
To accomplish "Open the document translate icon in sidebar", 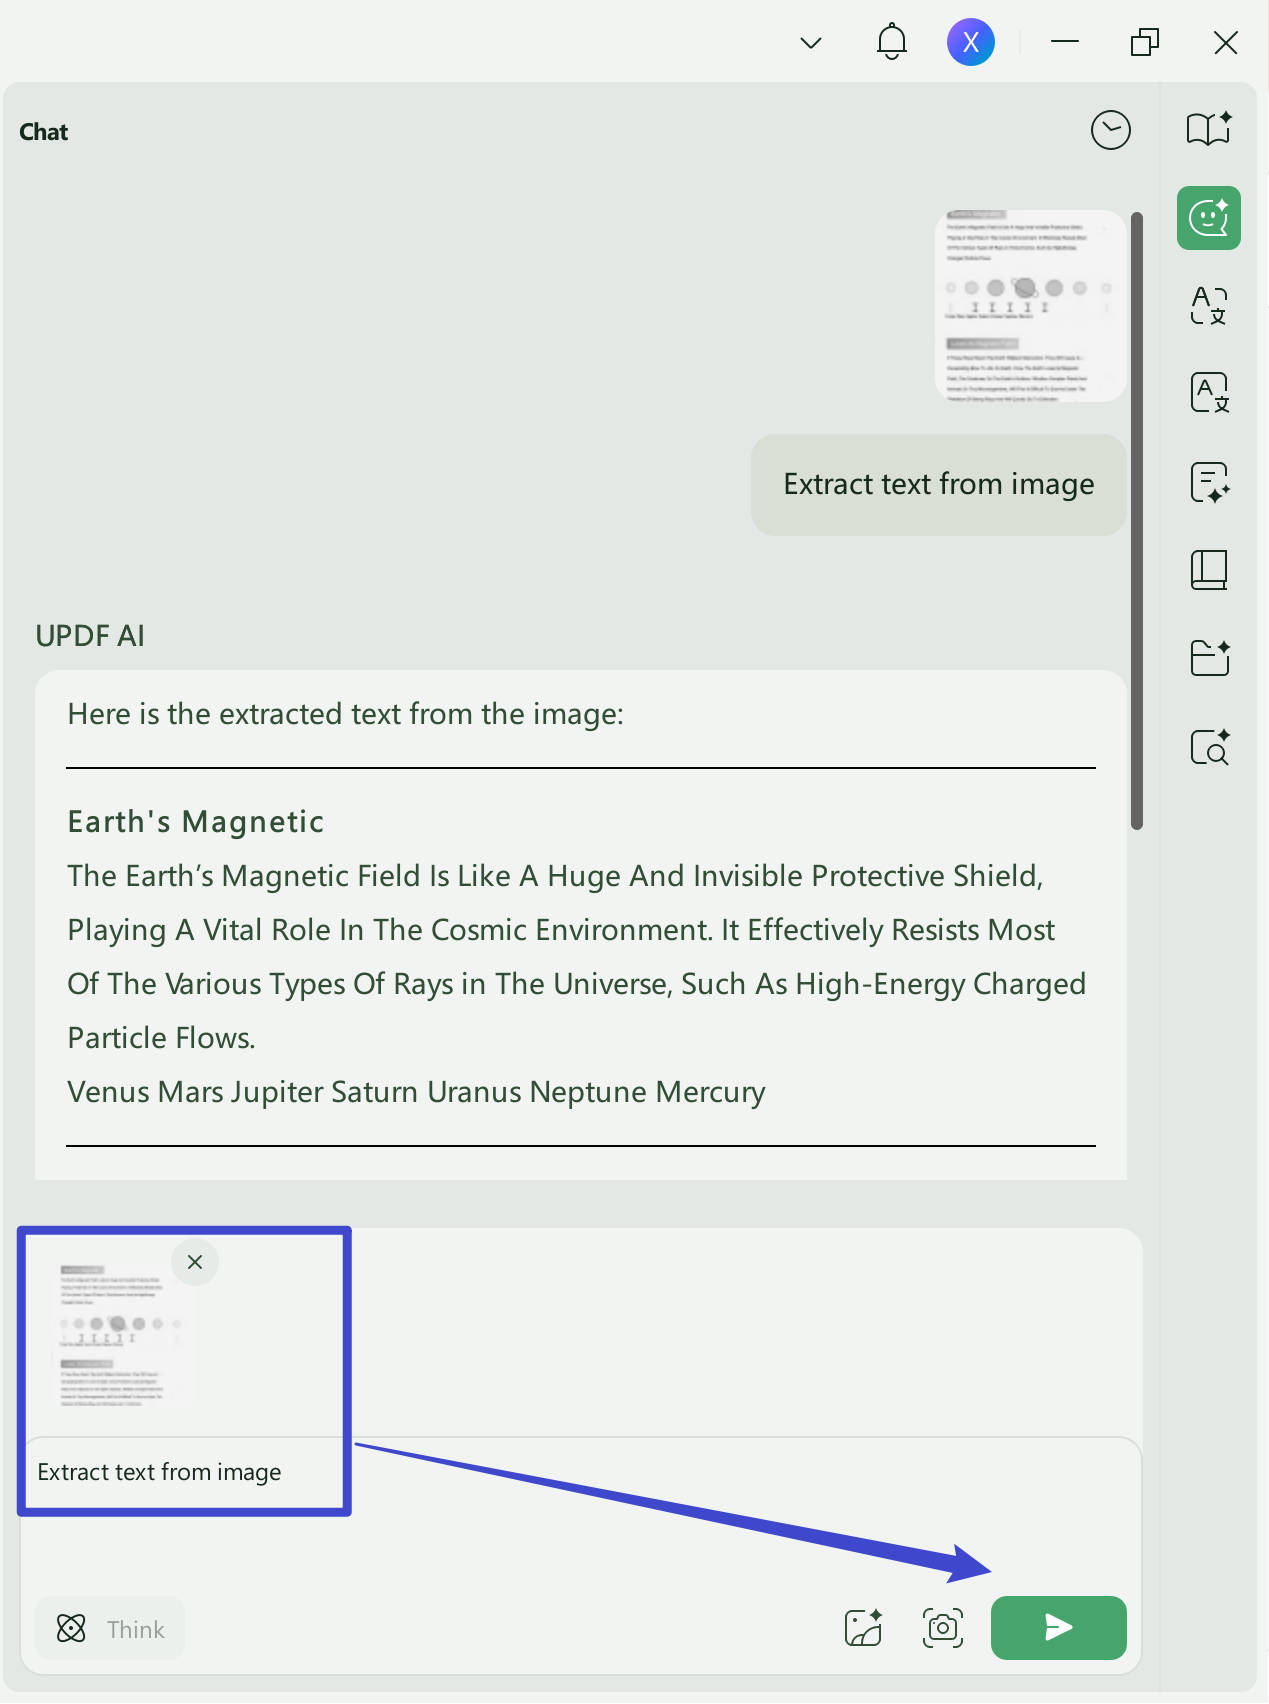I will 1209,393.
